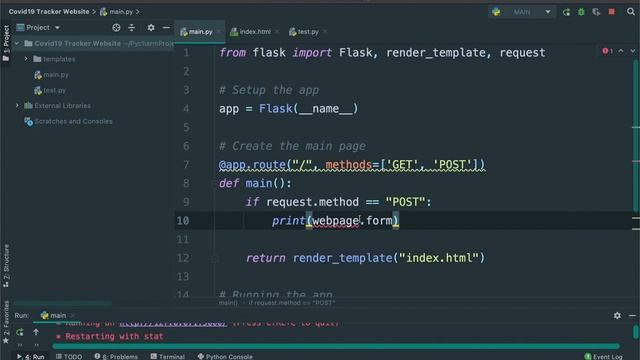The image size is (640, 360).
Task: Select test.py in the project tree
Action: pyautogui.click(x=50, y=90)
